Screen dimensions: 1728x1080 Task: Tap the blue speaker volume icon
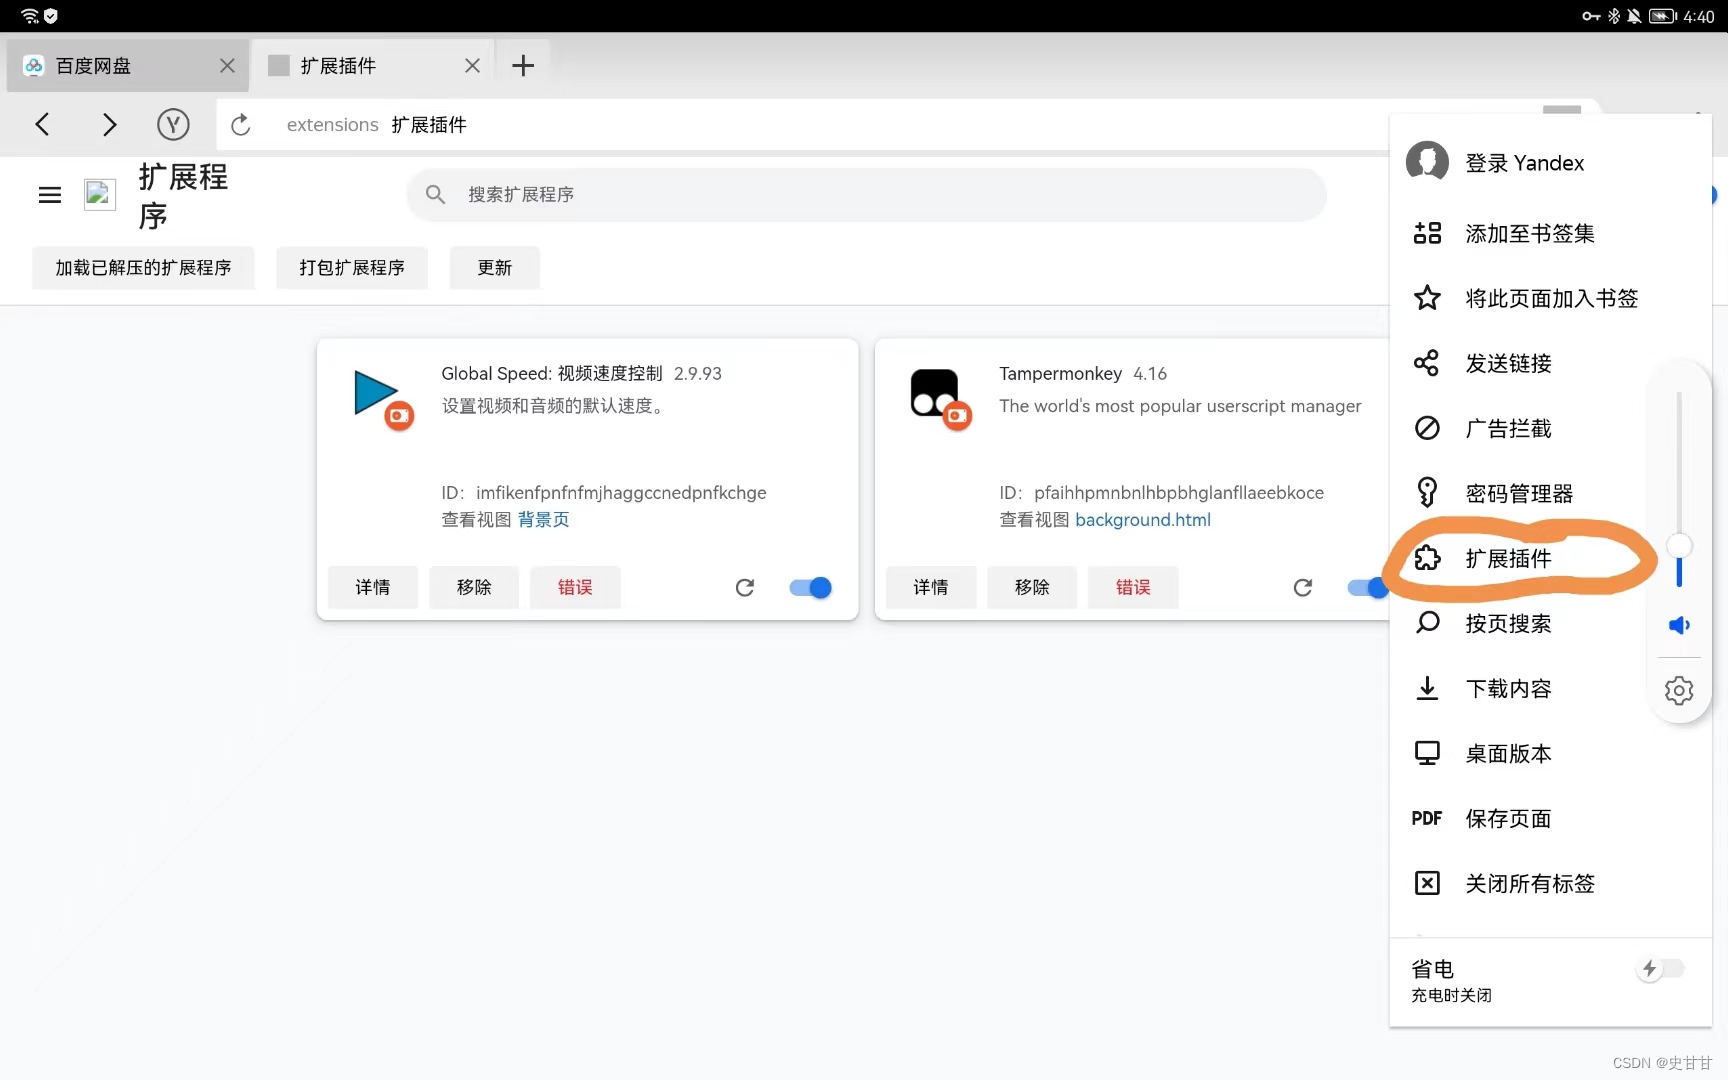click(1679, 625)
